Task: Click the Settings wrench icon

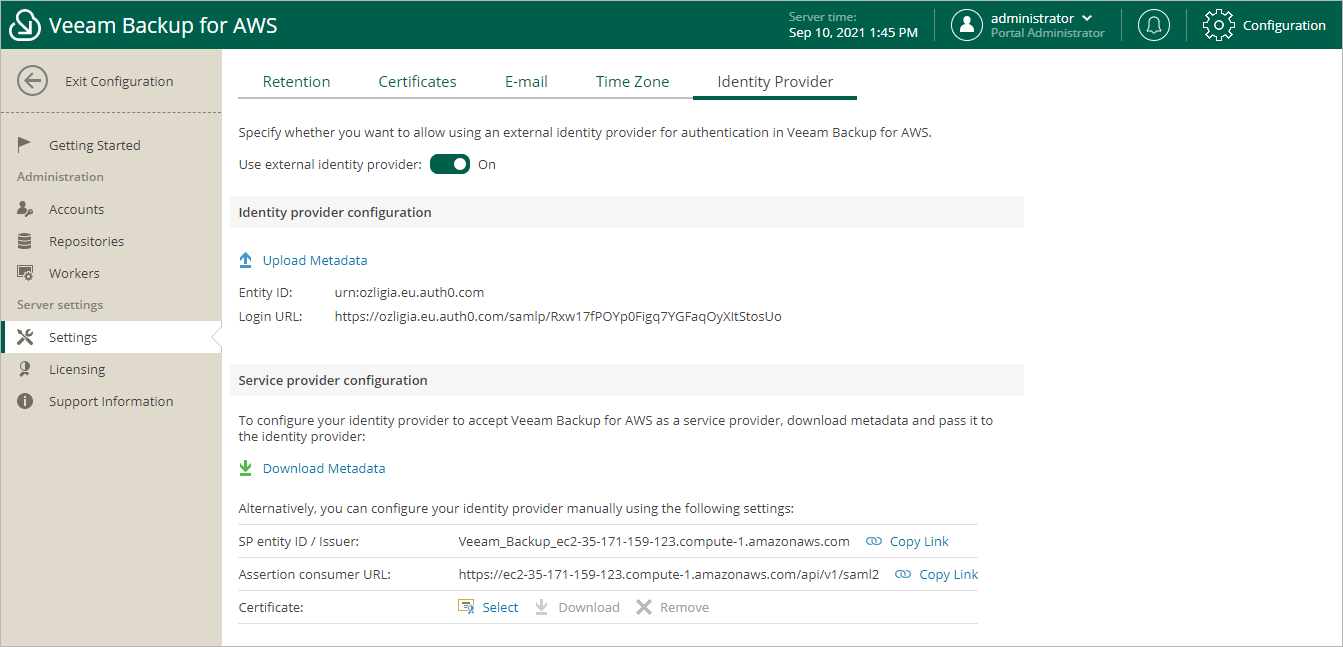Action: [25, 337]
